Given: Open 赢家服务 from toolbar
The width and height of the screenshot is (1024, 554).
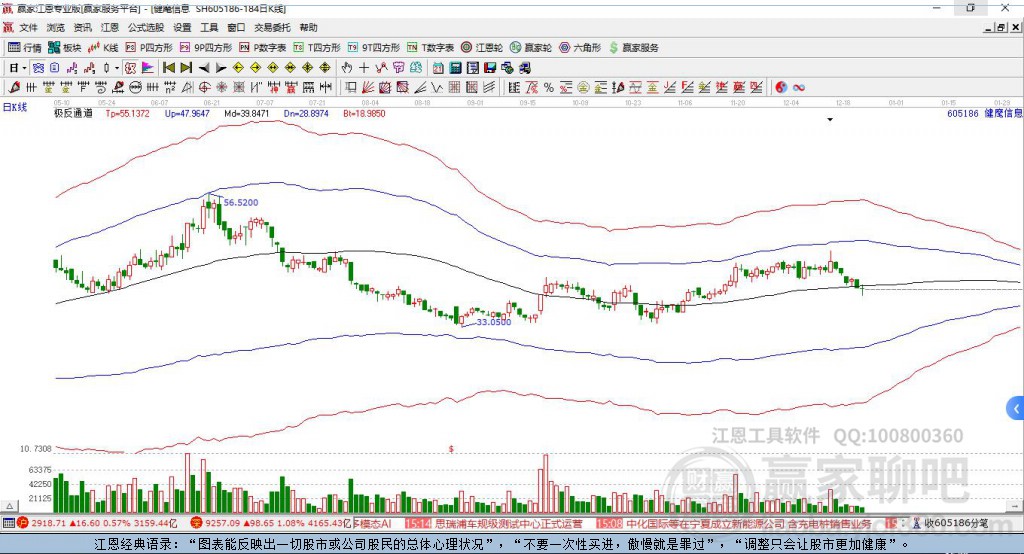Looking at the screenshot, I should (x=633, y=48).
